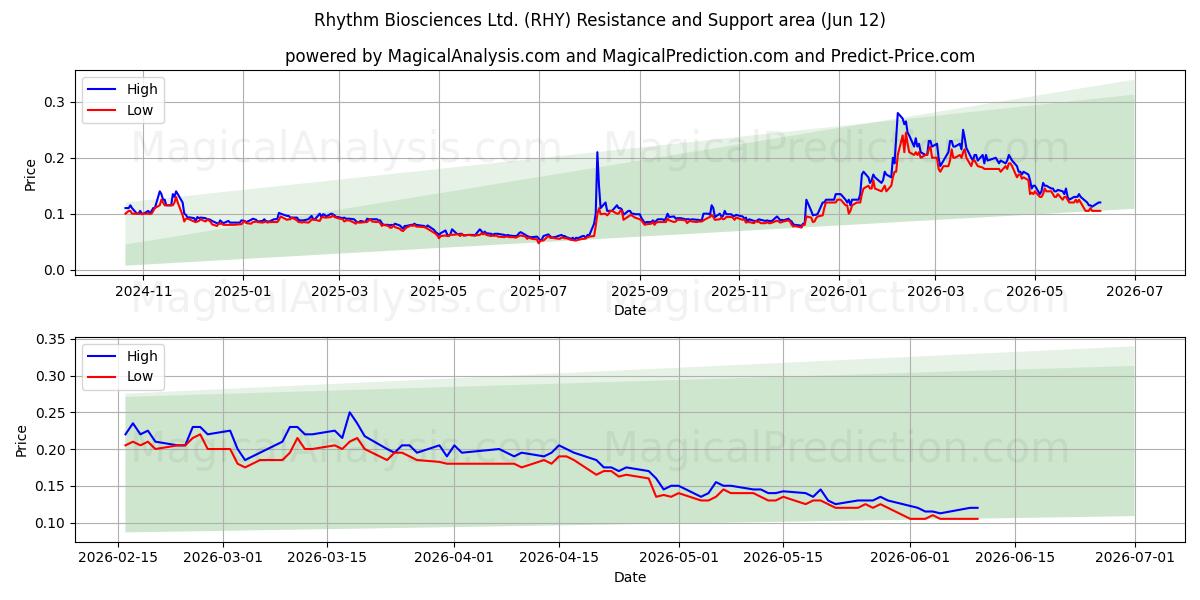Click the '2026-07-01' x-axis label in bottom chart
This screenshot has height=600, width=1200.
(x=1135, y=557)
